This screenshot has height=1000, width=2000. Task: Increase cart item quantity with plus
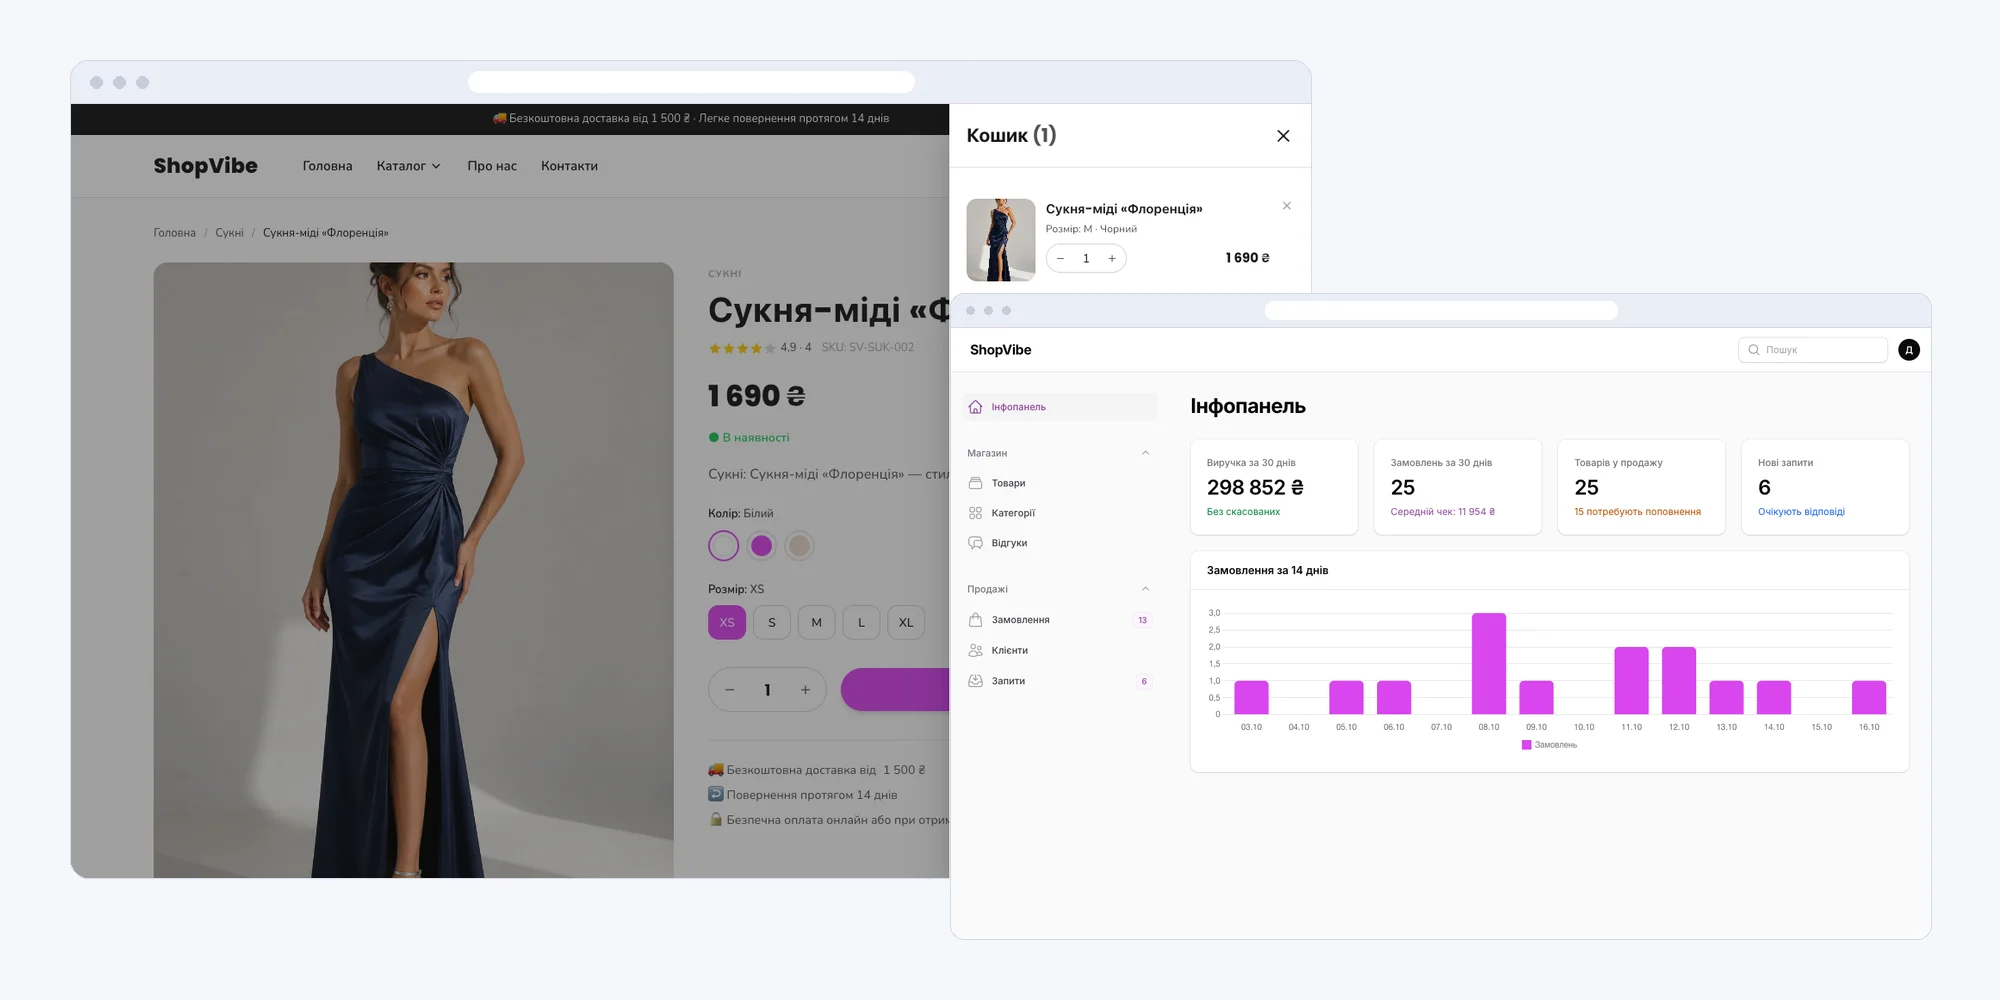(1112, 258)
